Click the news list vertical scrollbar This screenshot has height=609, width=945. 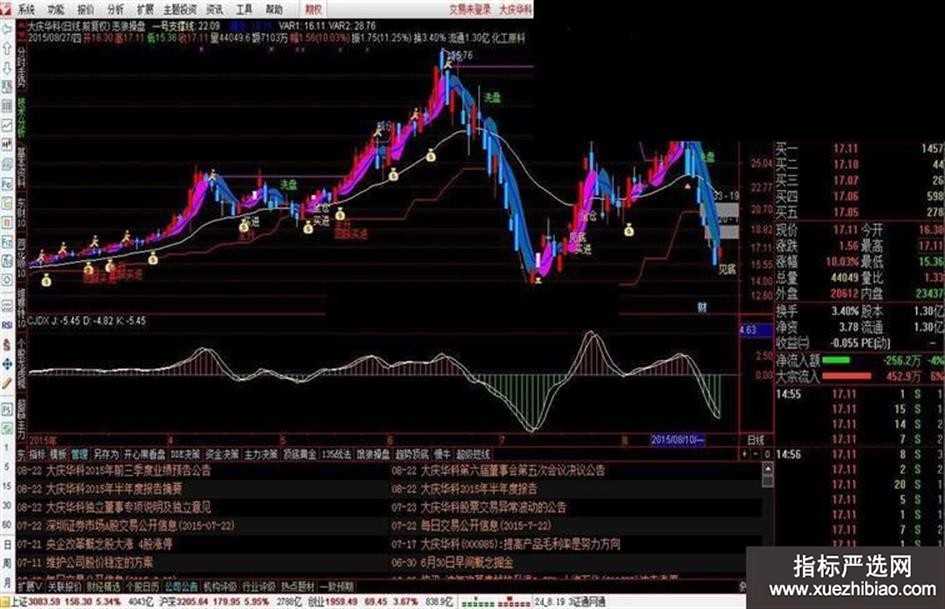pyautogui.click(x=767, y=519)
